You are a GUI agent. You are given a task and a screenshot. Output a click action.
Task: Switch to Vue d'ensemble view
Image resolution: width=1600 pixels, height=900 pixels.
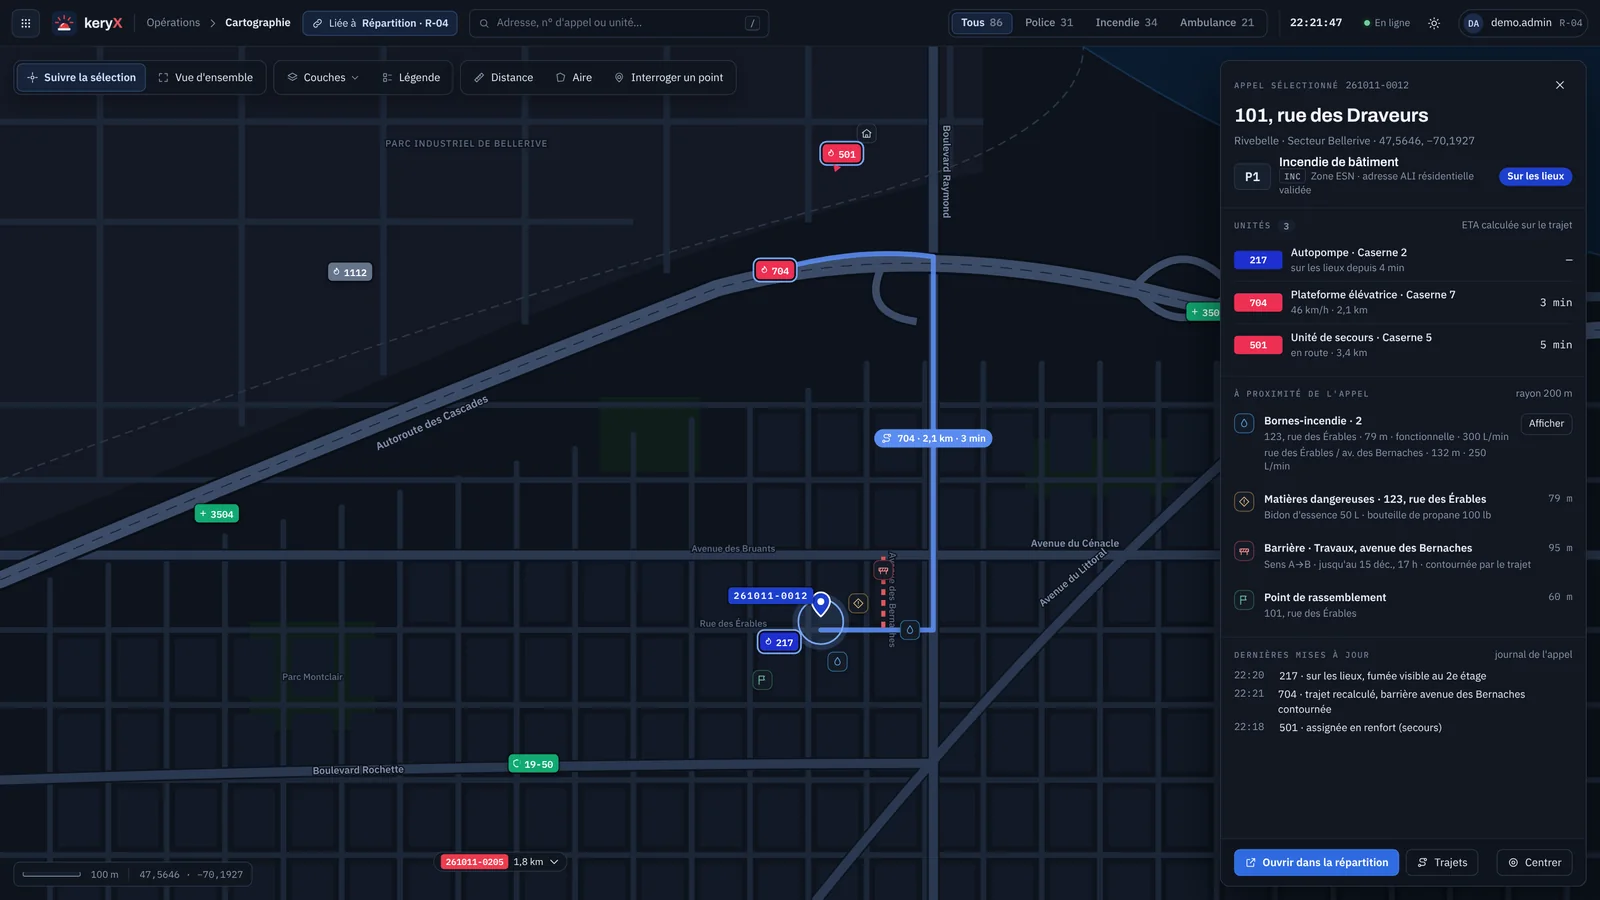(x=206, y=78)
